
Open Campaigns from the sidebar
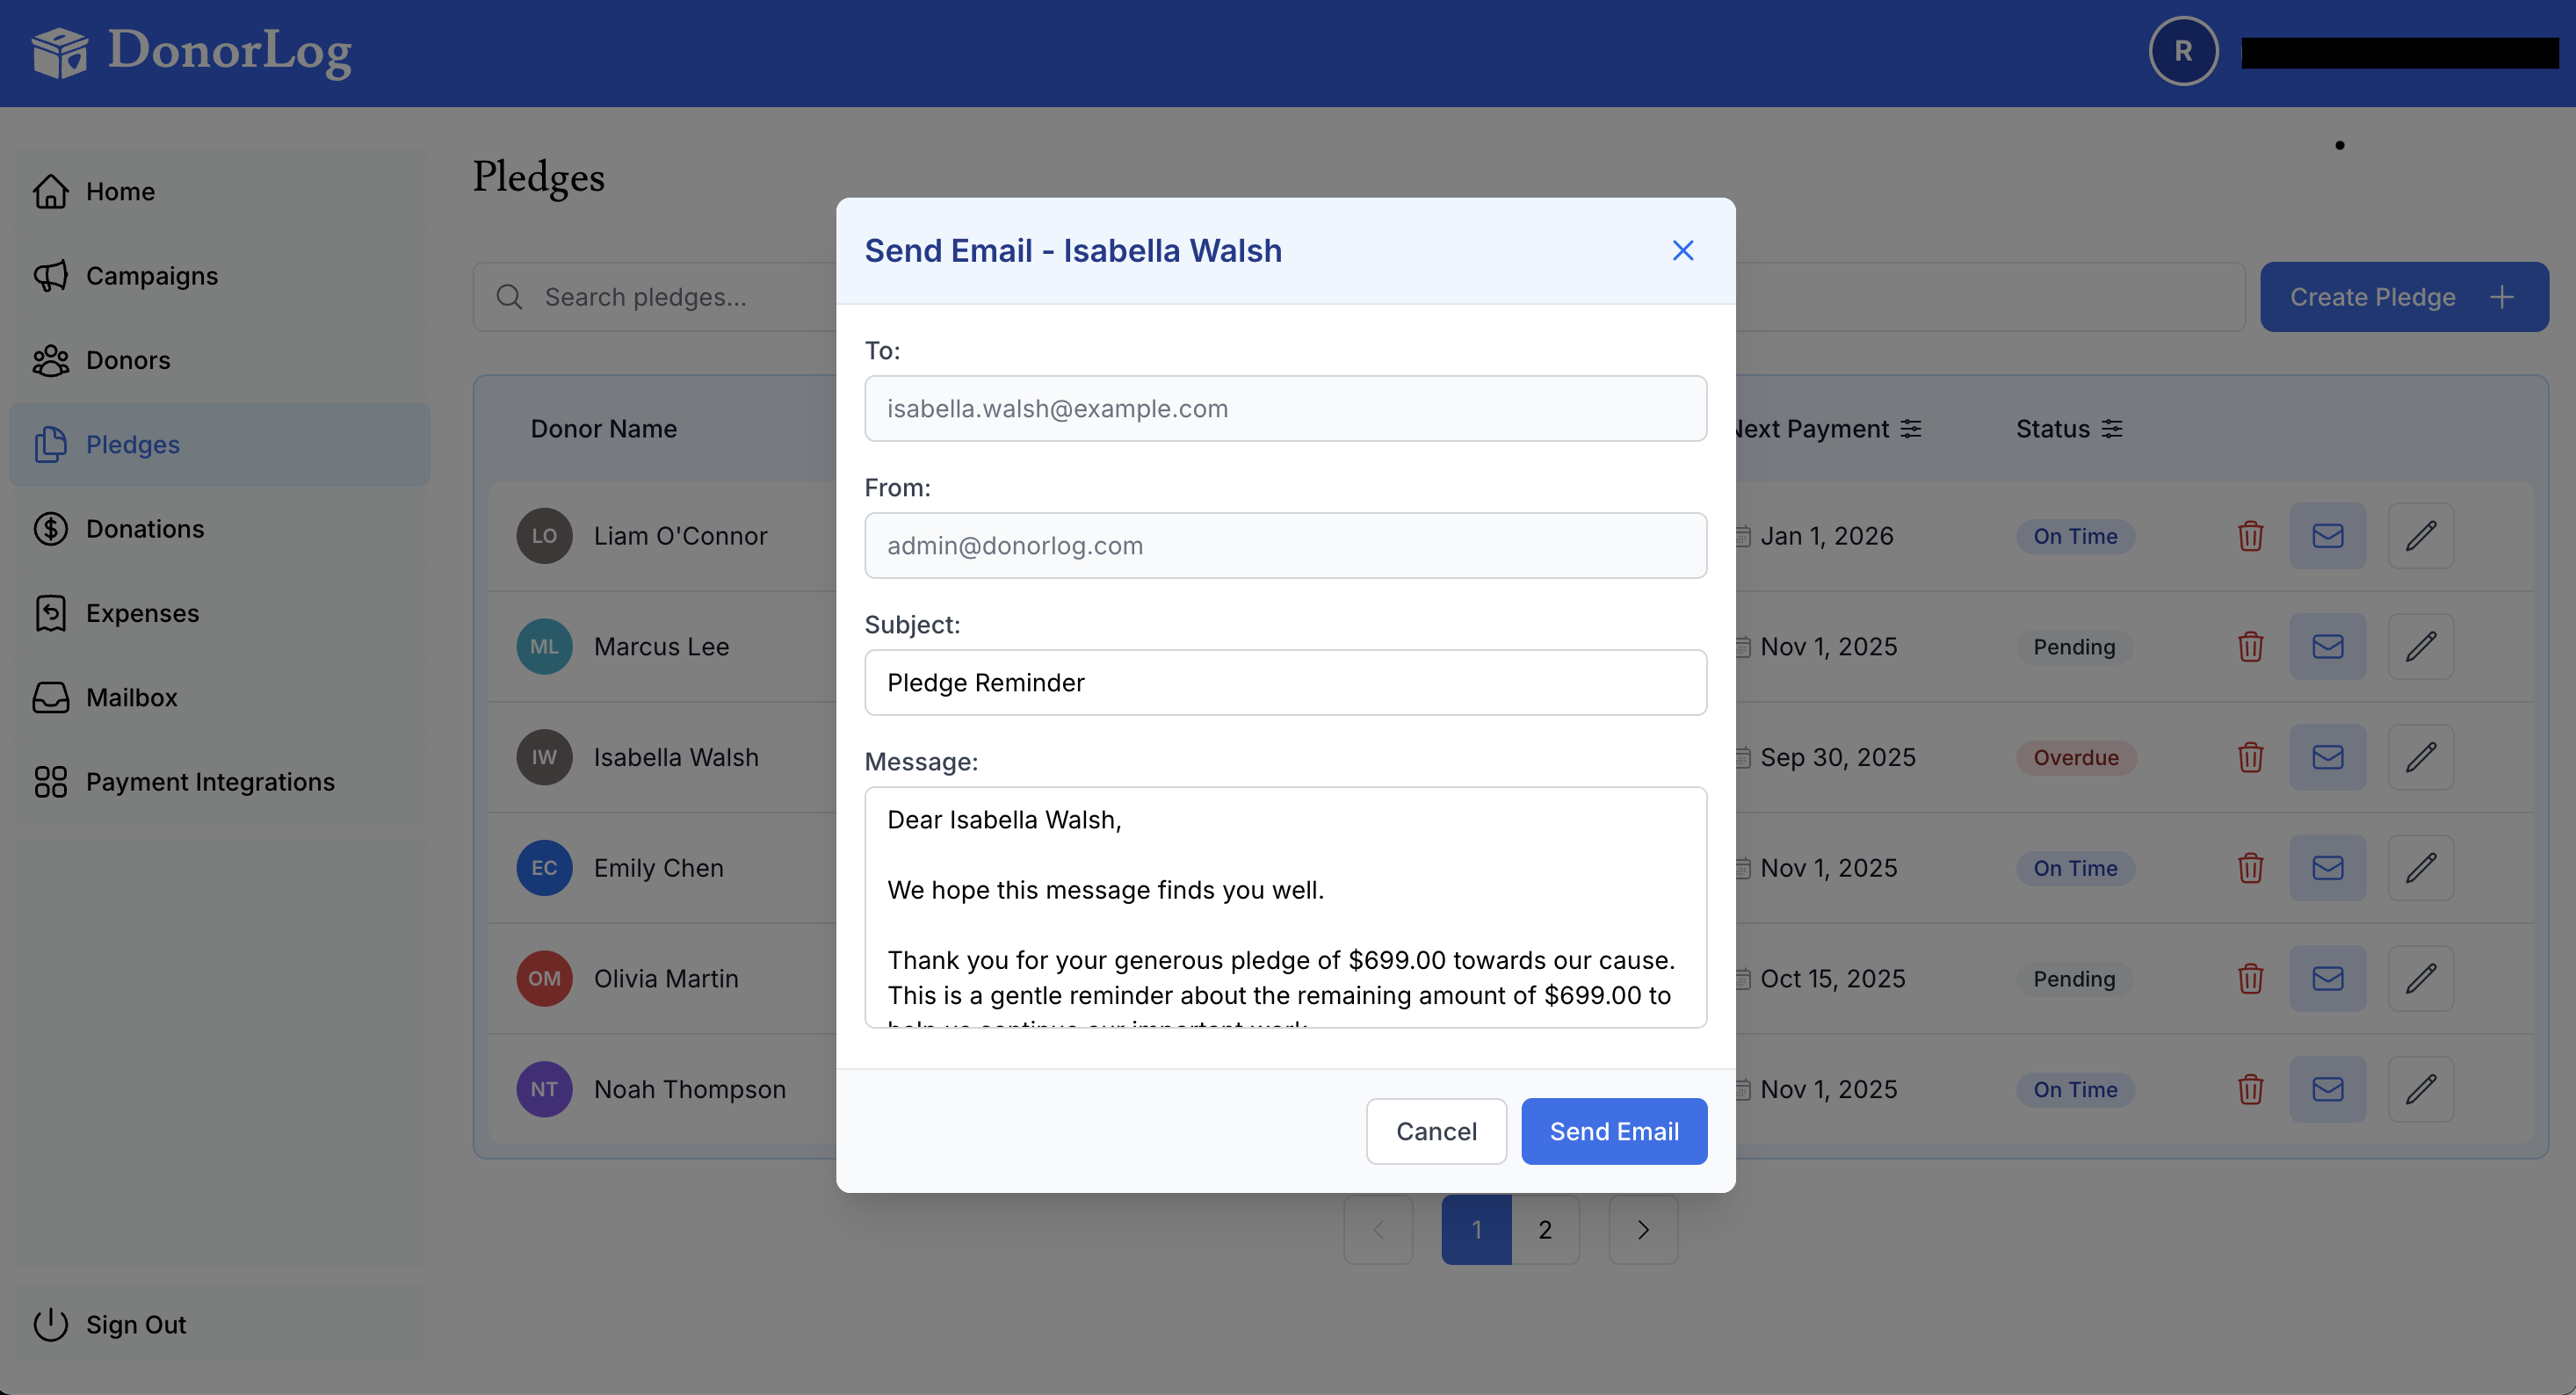point(51,276)
